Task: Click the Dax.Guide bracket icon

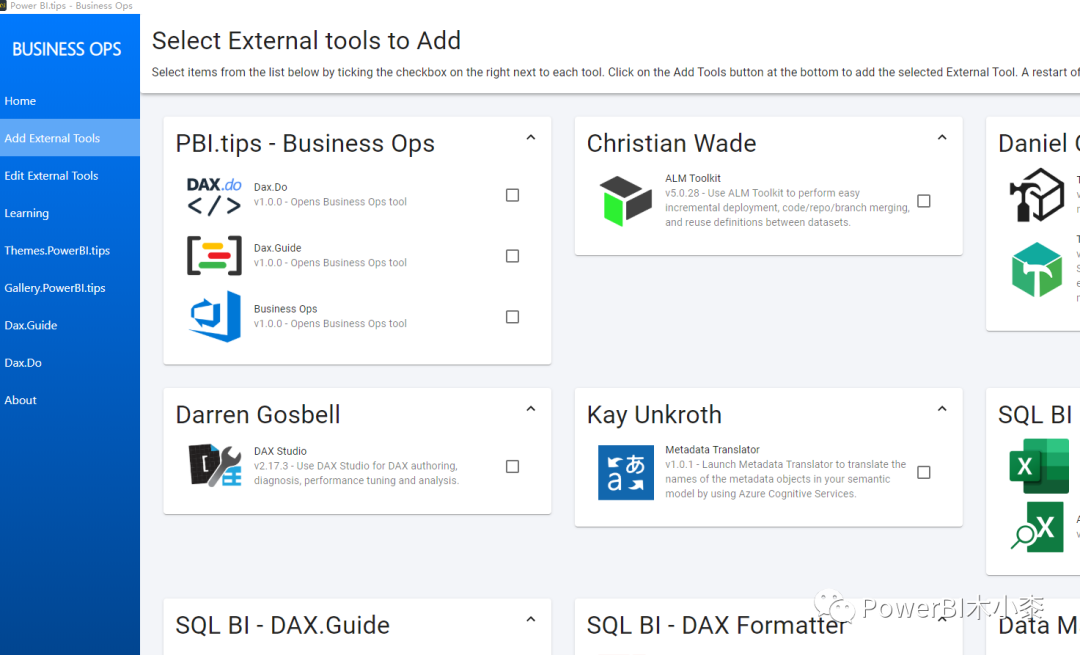Action: pos(214,256)
